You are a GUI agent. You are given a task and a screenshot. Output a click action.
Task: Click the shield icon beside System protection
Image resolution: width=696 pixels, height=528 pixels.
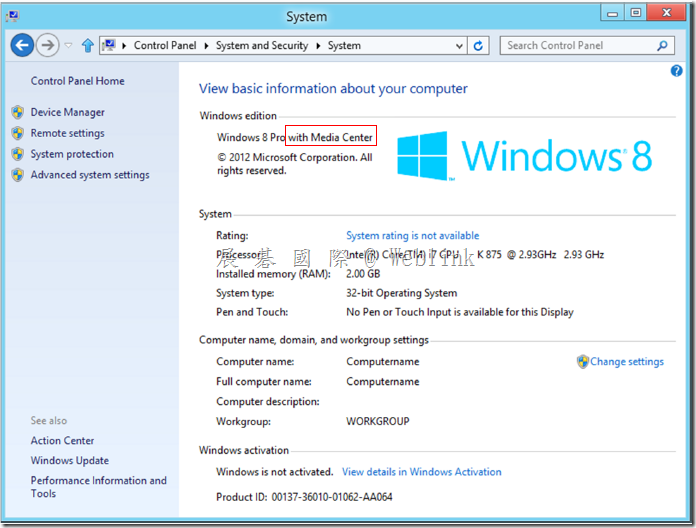(18, 154)
